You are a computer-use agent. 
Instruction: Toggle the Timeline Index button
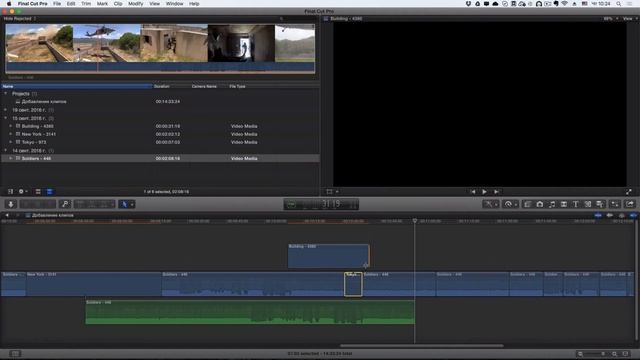point(15,353)
